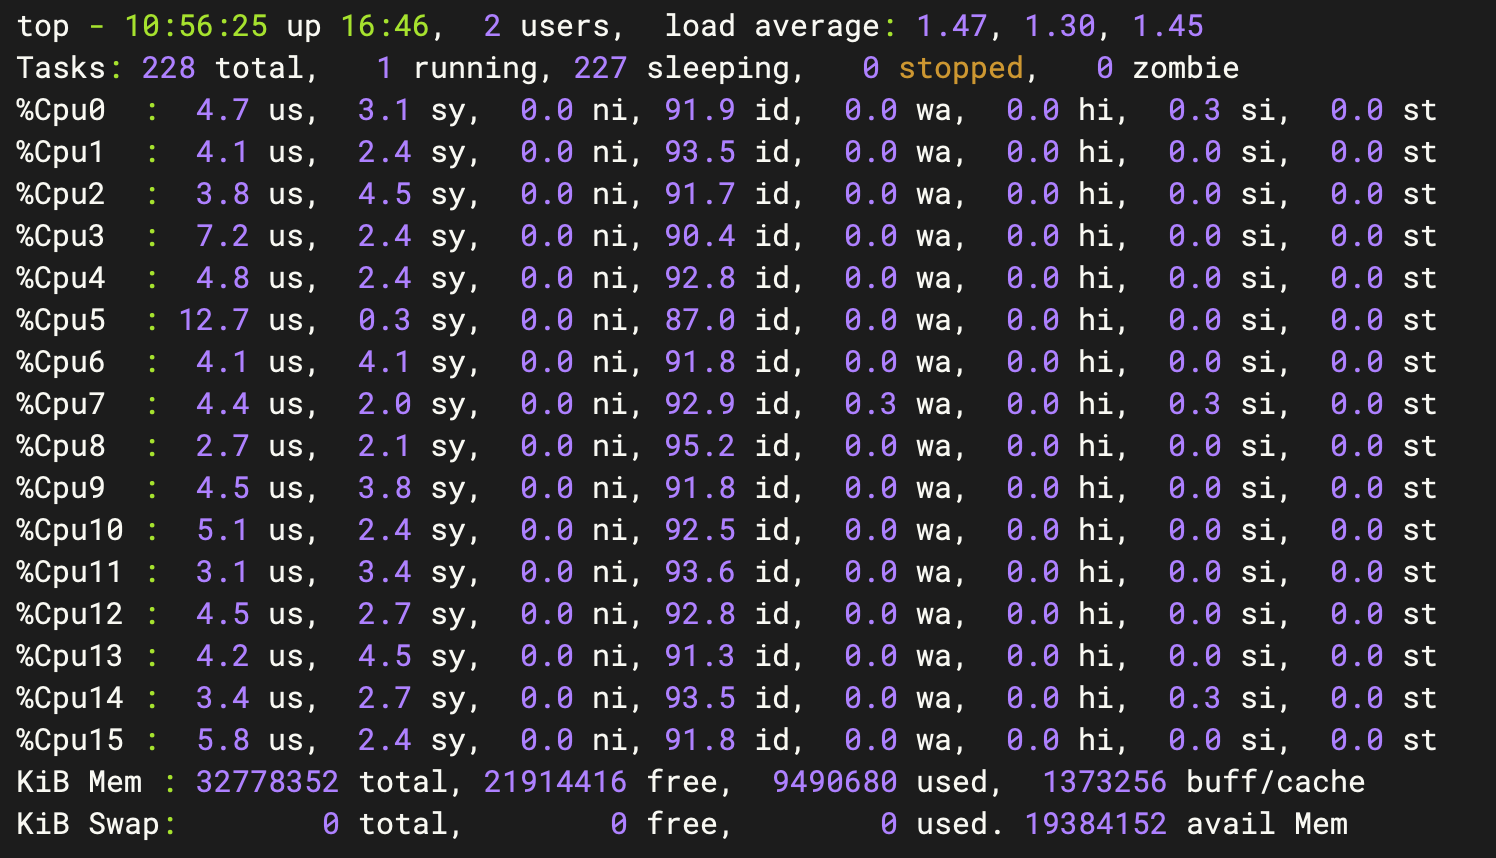Select load average value 1.45

pos(1167,26)
